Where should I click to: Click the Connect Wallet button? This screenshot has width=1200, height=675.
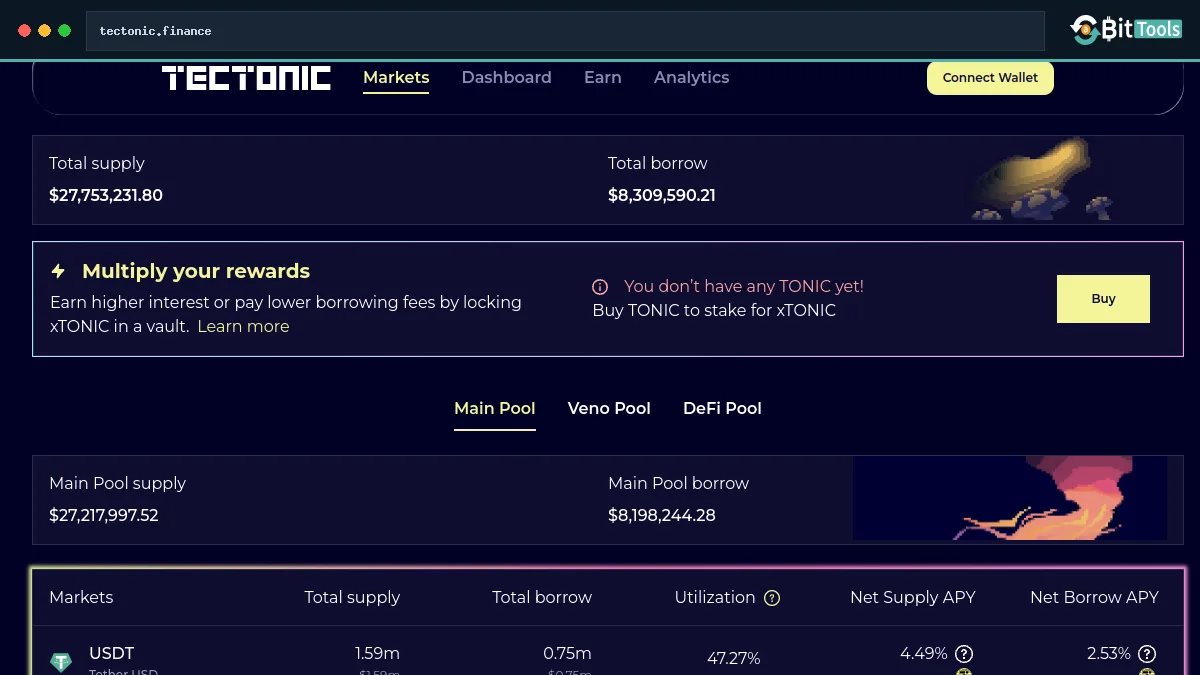pos(990,77)
